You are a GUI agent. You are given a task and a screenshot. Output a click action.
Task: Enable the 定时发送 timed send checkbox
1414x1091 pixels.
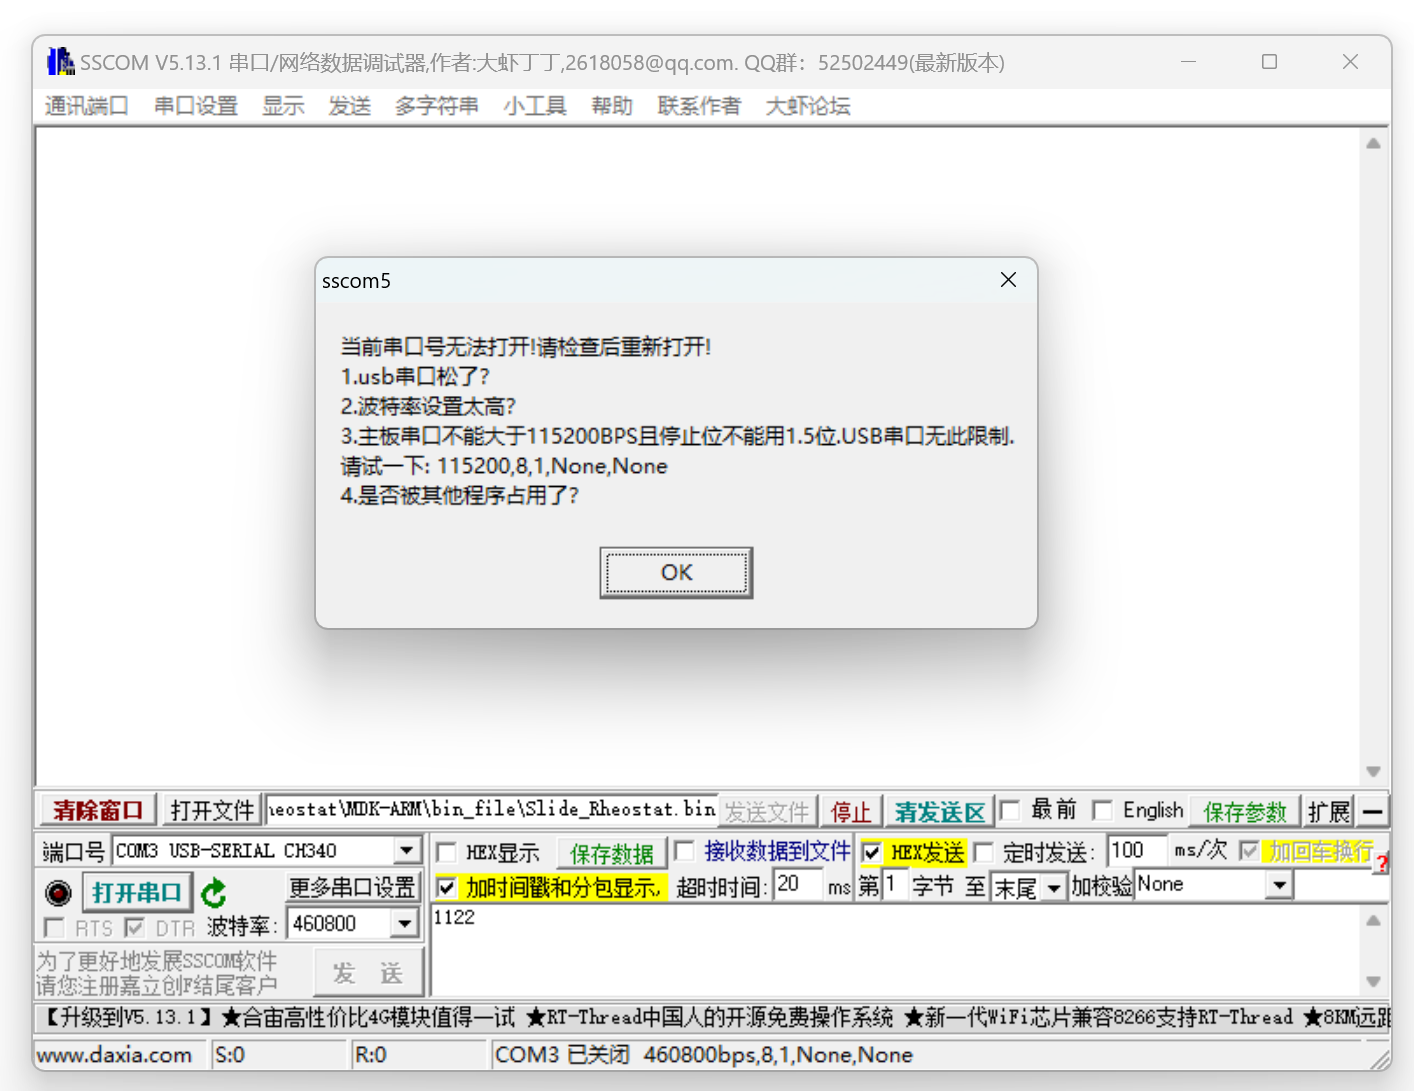[985, 852]
